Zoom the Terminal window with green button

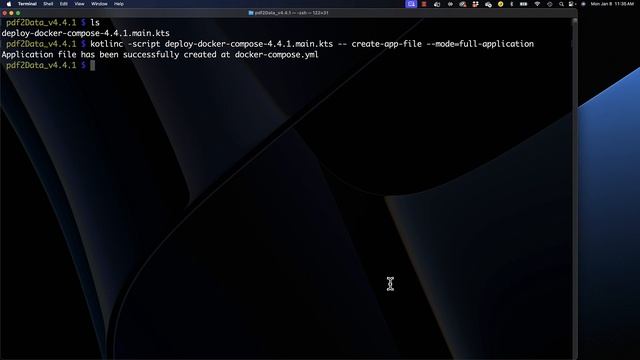pyautogui.click(x=18, y=13)
